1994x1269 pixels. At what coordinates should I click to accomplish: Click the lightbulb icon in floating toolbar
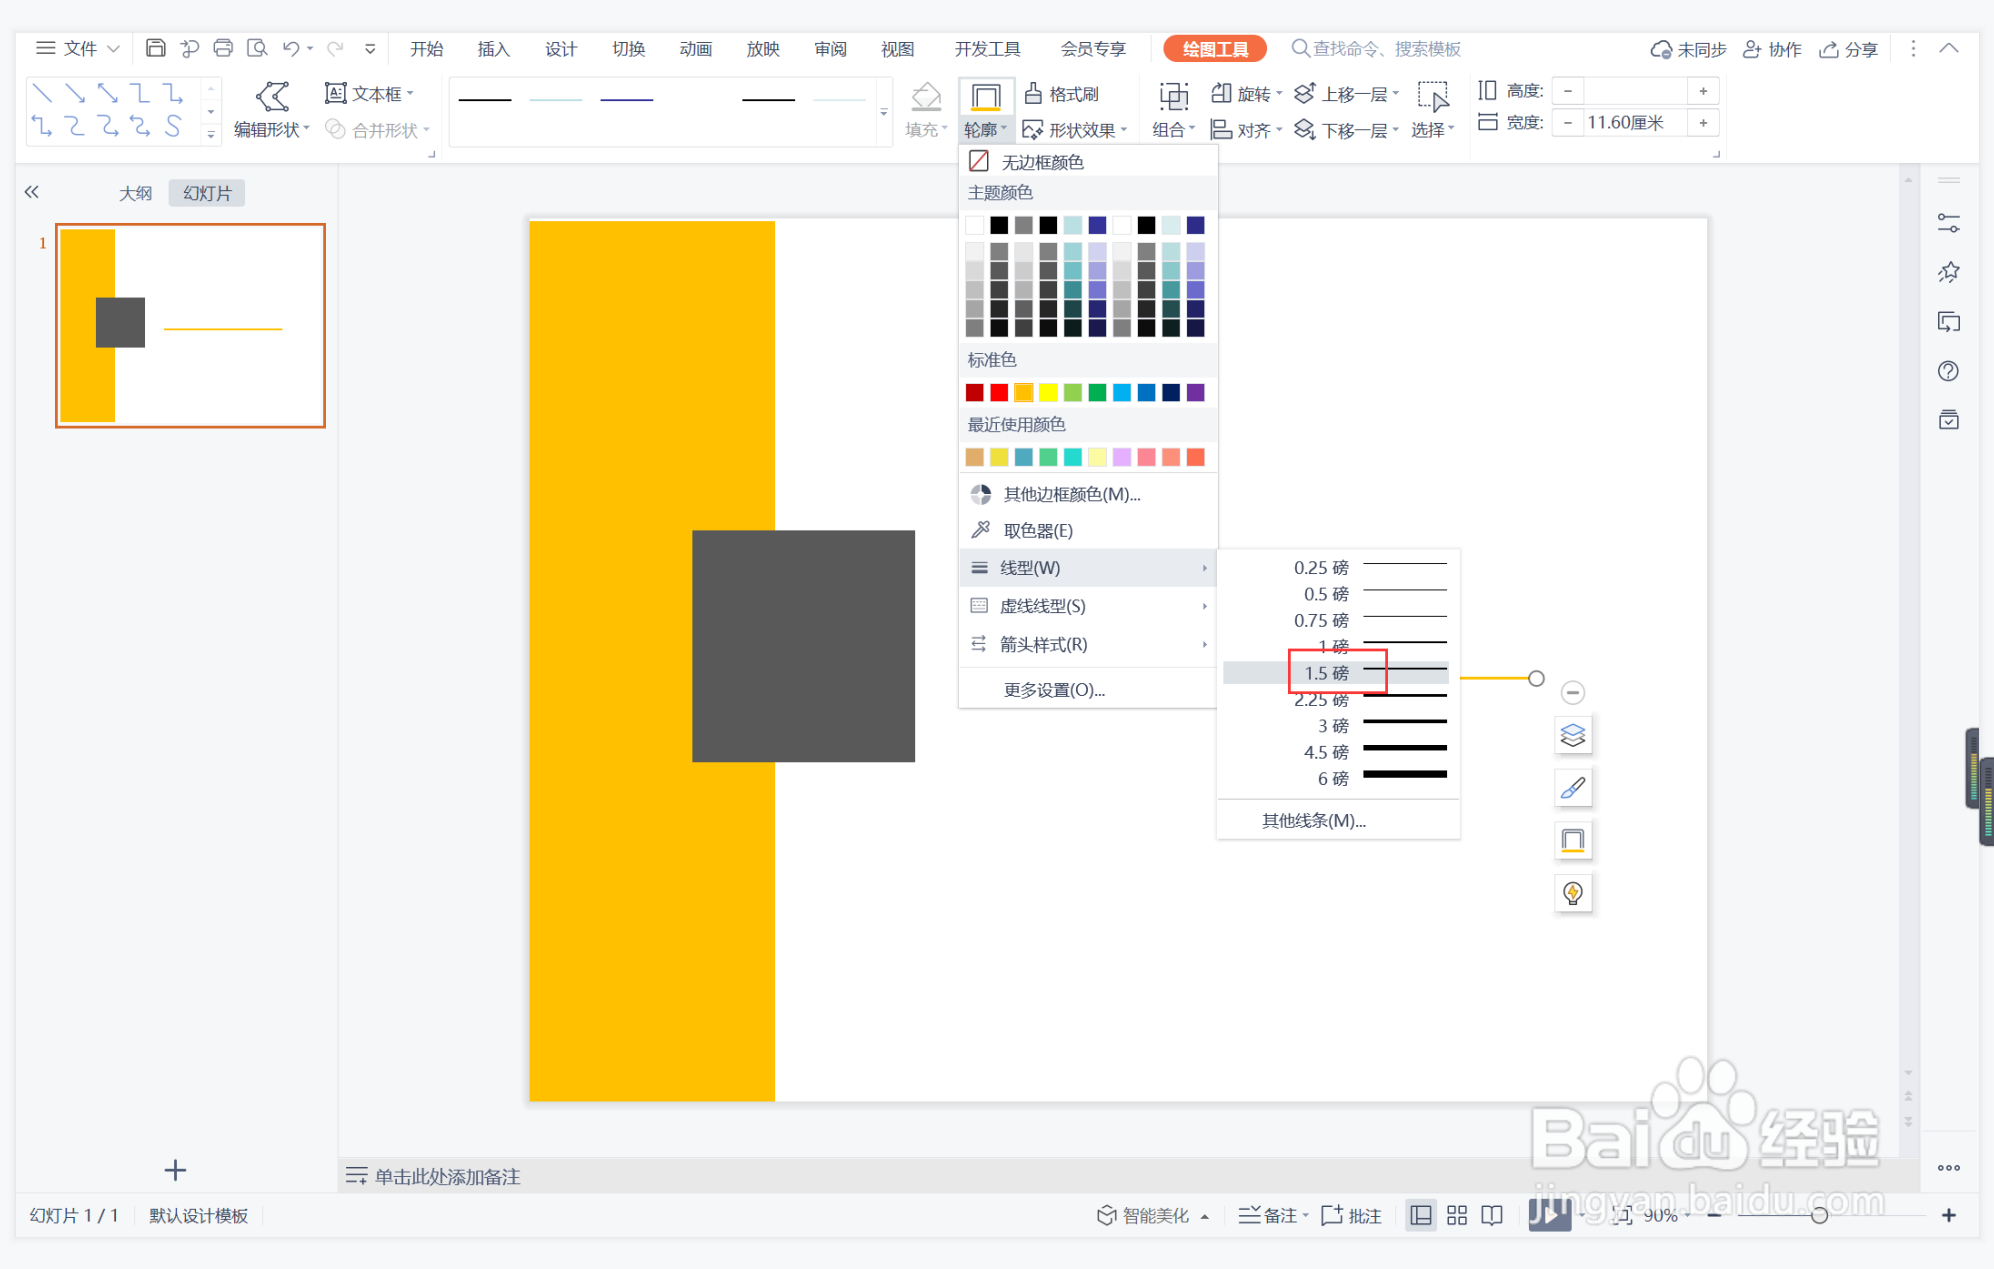coord(1572,892)
